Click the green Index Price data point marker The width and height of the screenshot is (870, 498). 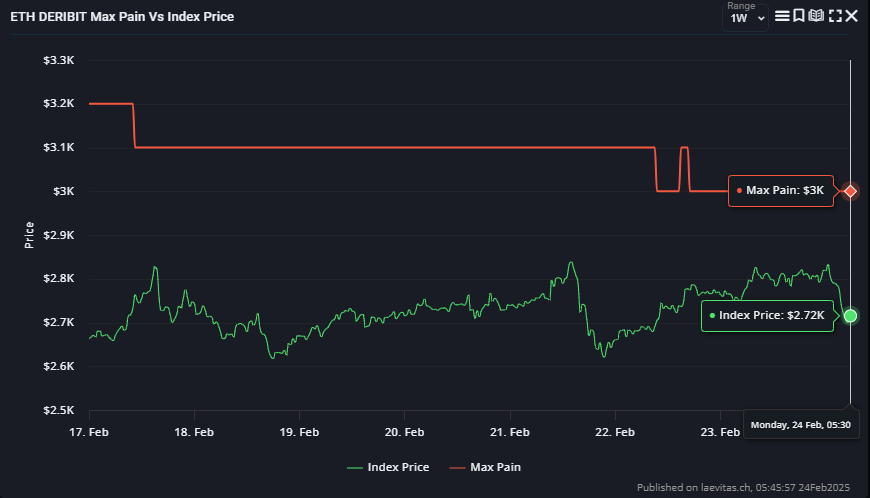coord(850,316)
